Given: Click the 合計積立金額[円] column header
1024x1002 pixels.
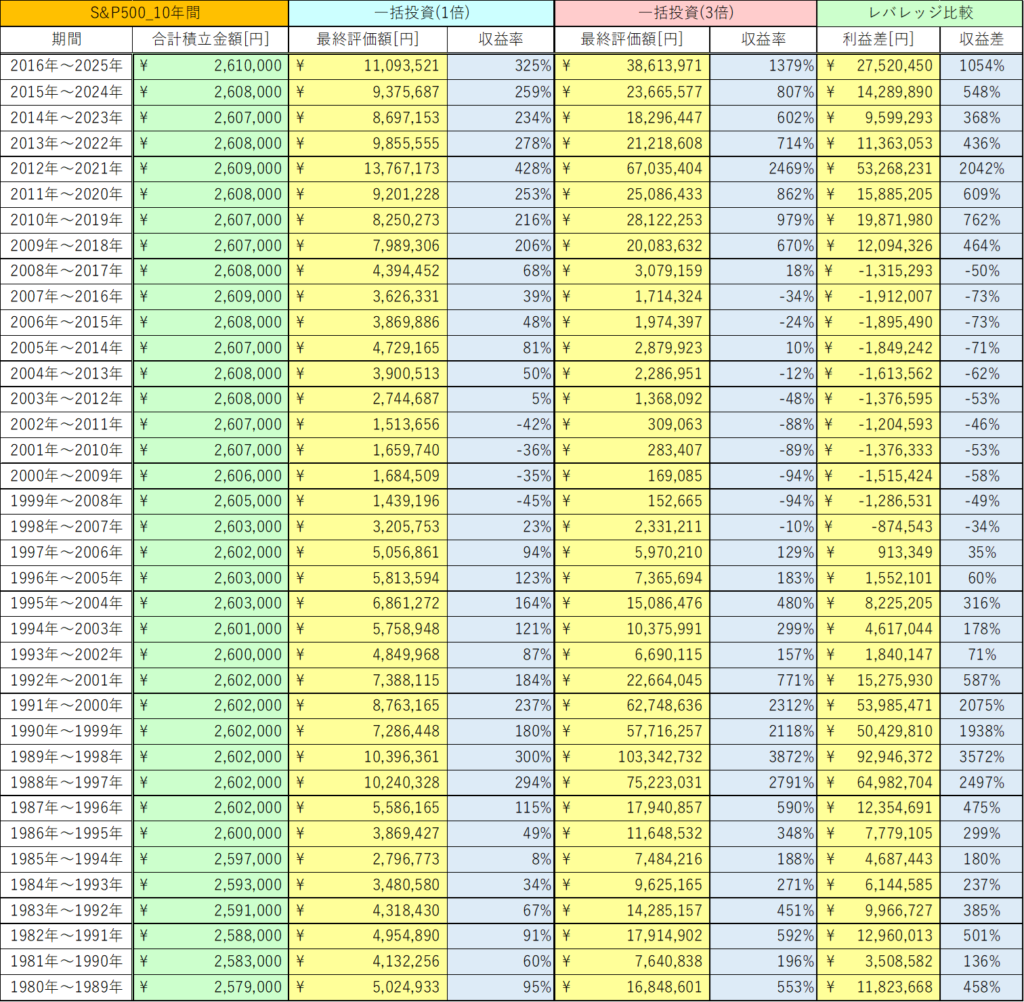Looking at the screenshot, I should (x=210, y=40).
